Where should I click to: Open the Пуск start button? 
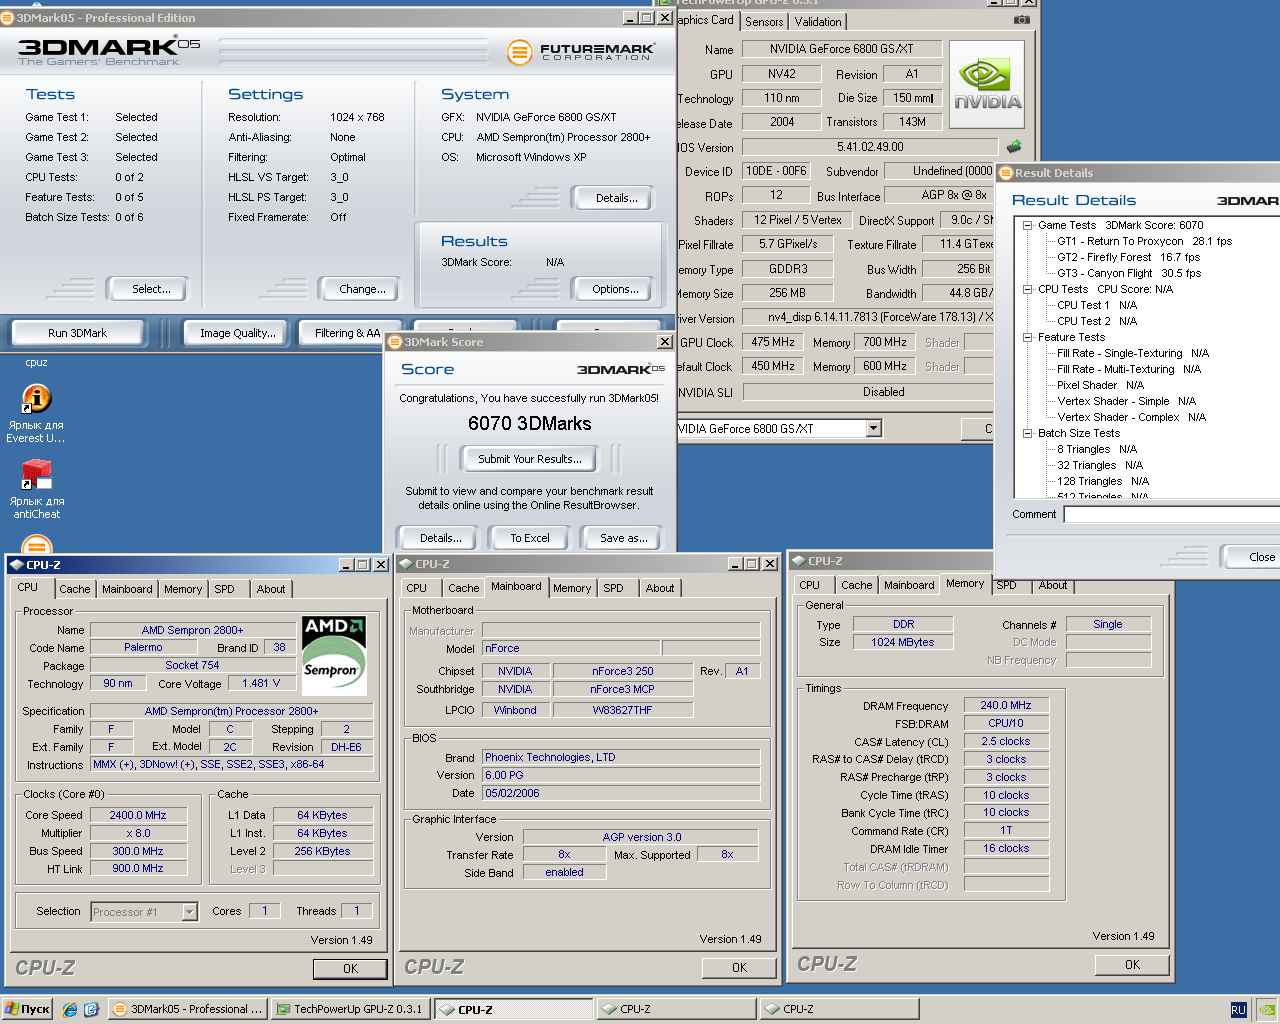click(x=27, y=1009)
